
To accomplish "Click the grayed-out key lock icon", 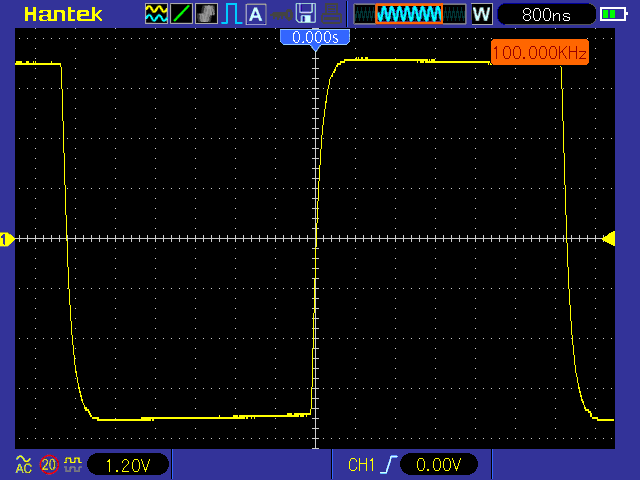I will tap(281, 15).
